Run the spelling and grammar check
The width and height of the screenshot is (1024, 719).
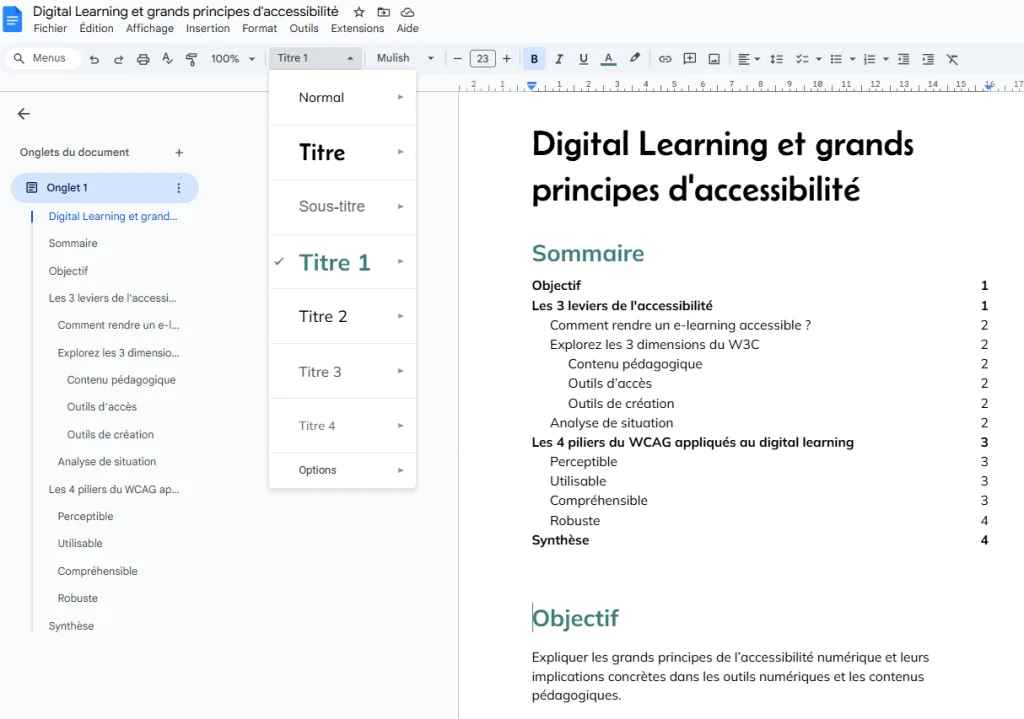point(166,58)
